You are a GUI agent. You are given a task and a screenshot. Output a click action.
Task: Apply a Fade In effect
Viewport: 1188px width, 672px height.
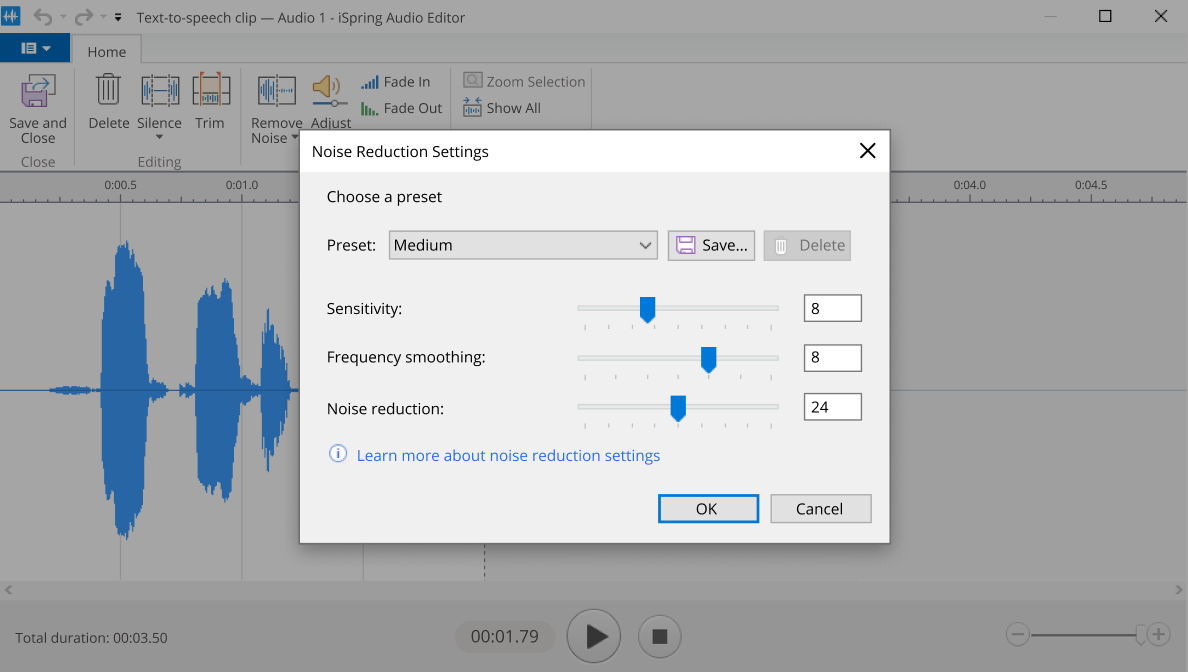click(396, 81)
